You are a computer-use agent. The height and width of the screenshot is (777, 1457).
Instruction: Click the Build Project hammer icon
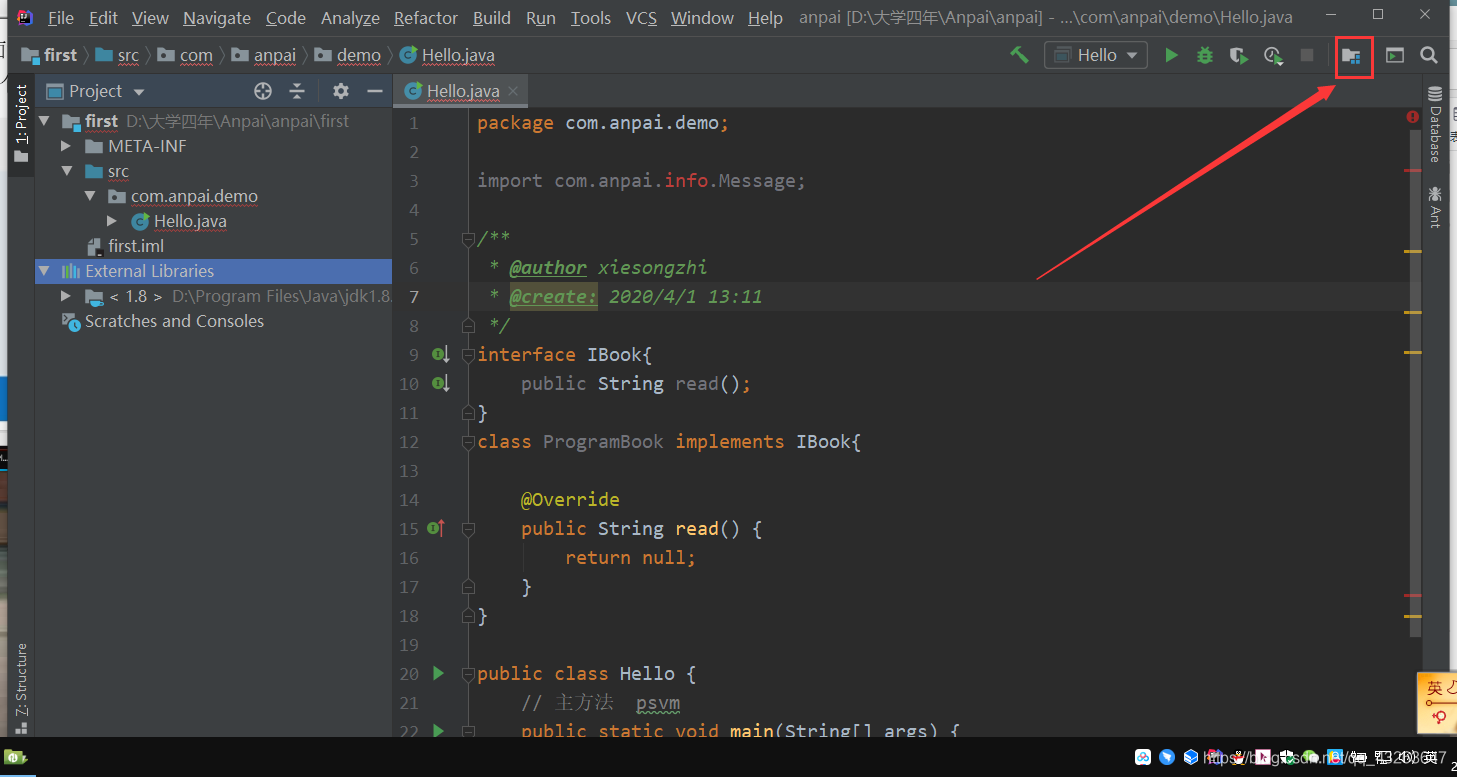click(1019, 55)
